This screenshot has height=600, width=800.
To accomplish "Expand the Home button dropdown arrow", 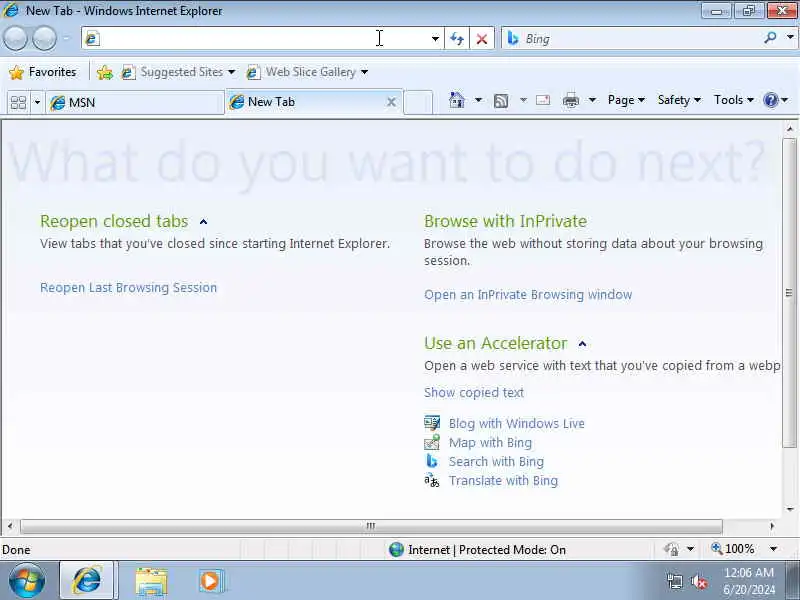I will pyautogui.click(x=478, y=100).
